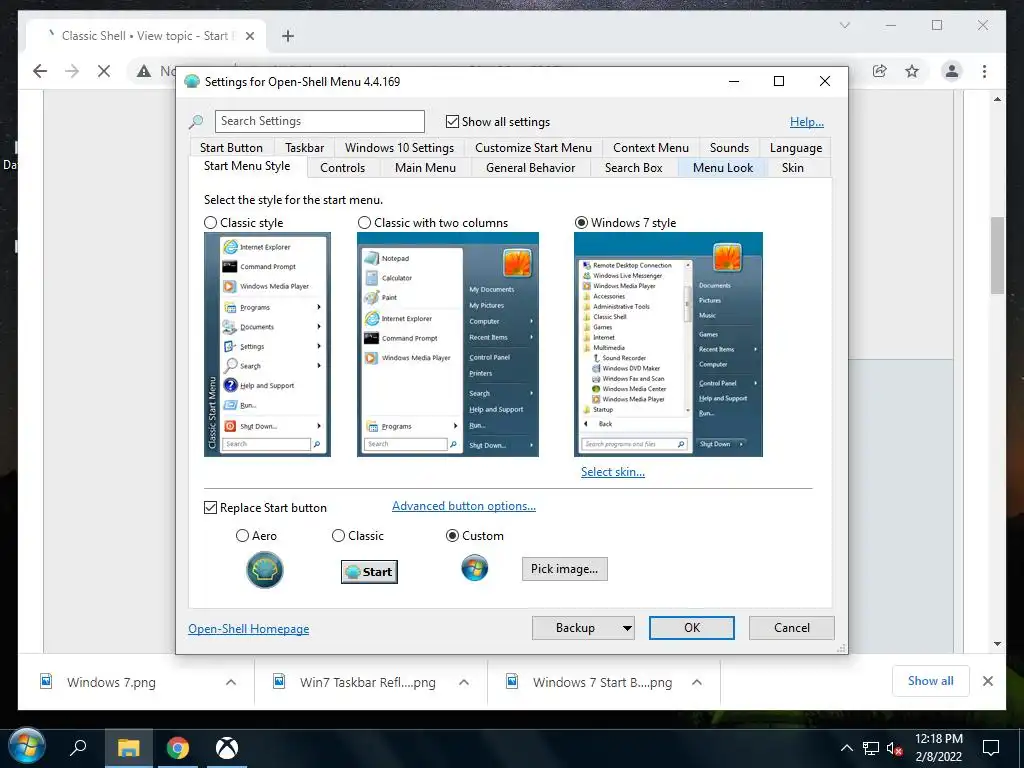Open the Skin tab
The image size is (1024, 768).
(x=793, y=168)
